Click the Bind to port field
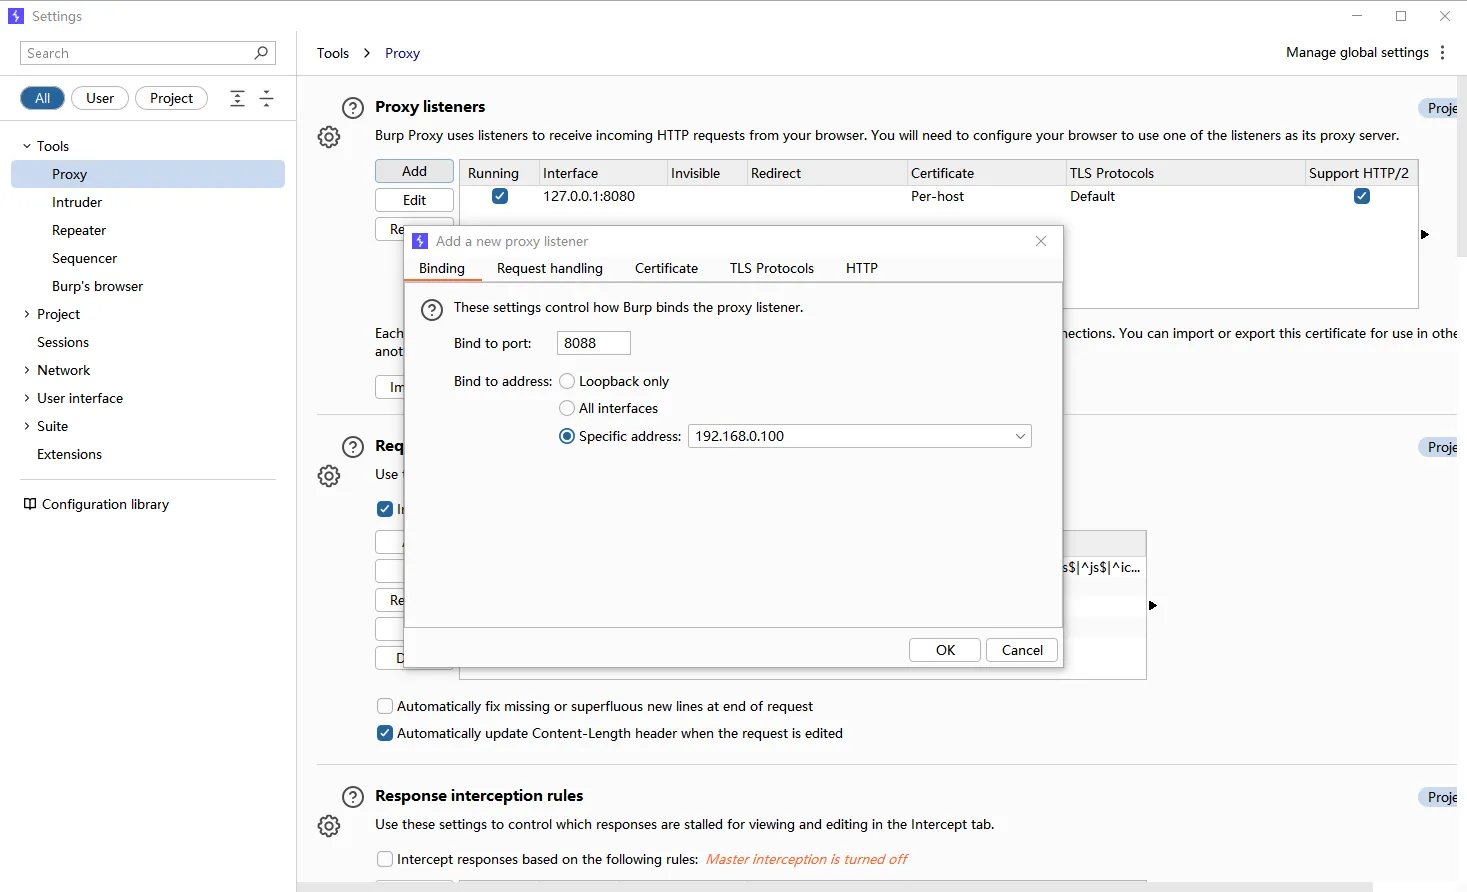Viewport: 1467px width, 892px height. coord(593,343)
